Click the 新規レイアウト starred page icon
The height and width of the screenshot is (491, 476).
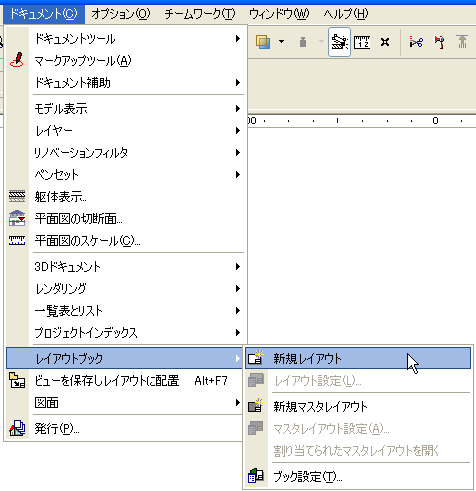coord(256,358)
